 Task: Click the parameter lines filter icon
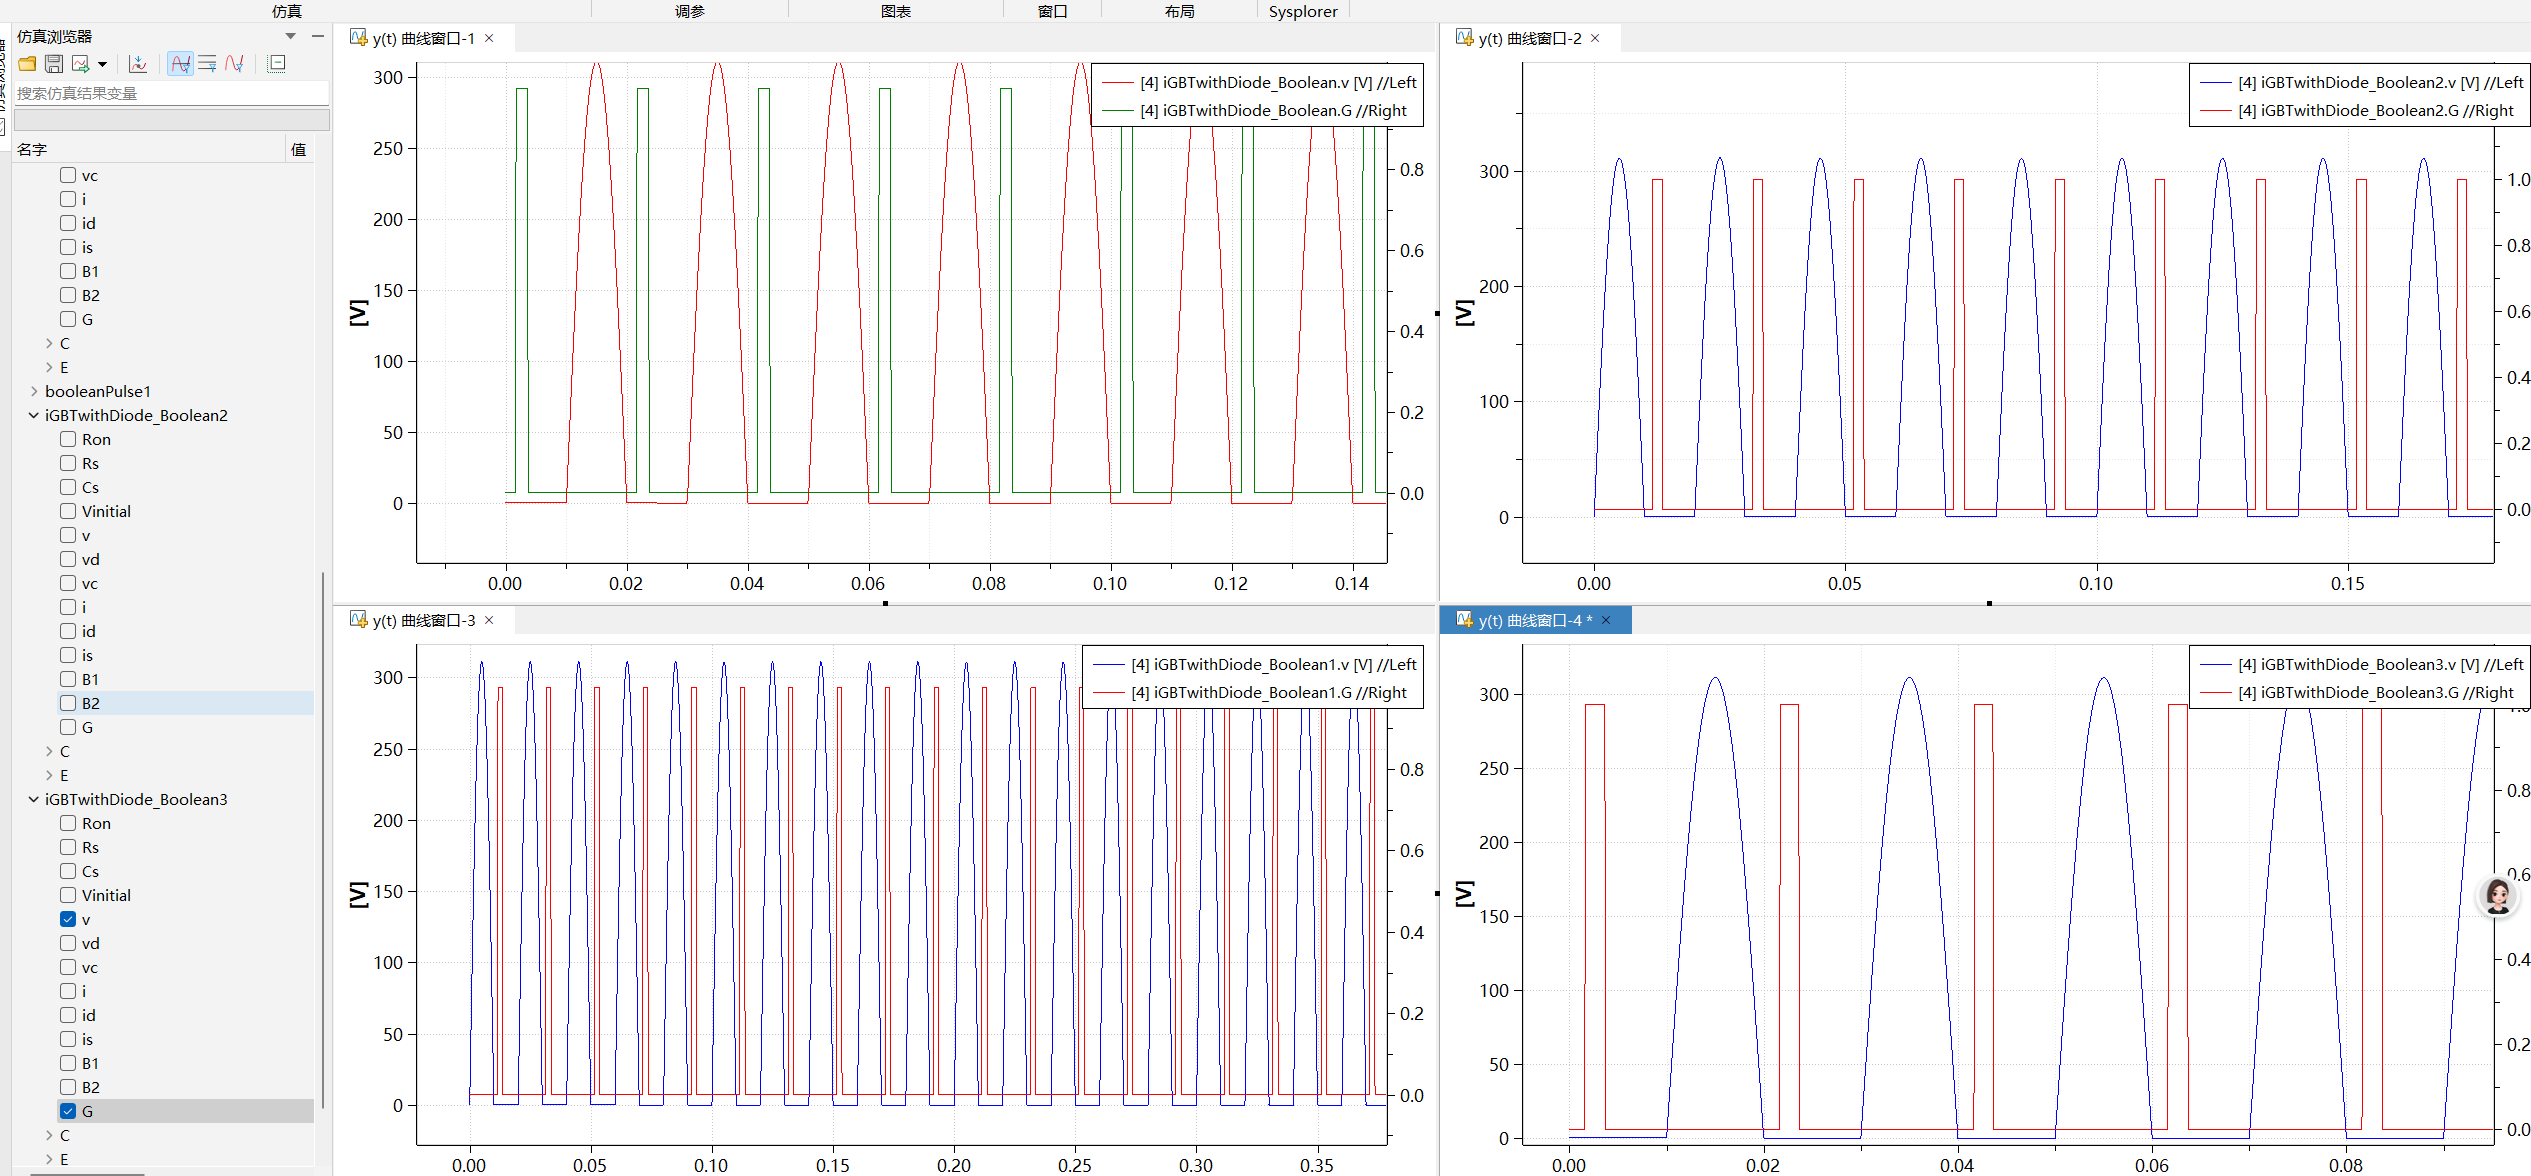[207, 64]
